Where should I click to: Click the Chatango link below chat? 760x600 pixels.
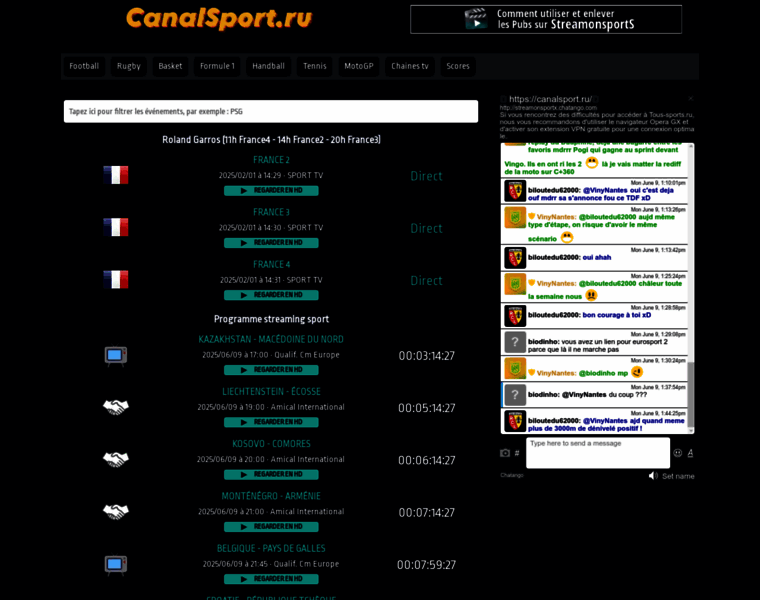point(512,475)
